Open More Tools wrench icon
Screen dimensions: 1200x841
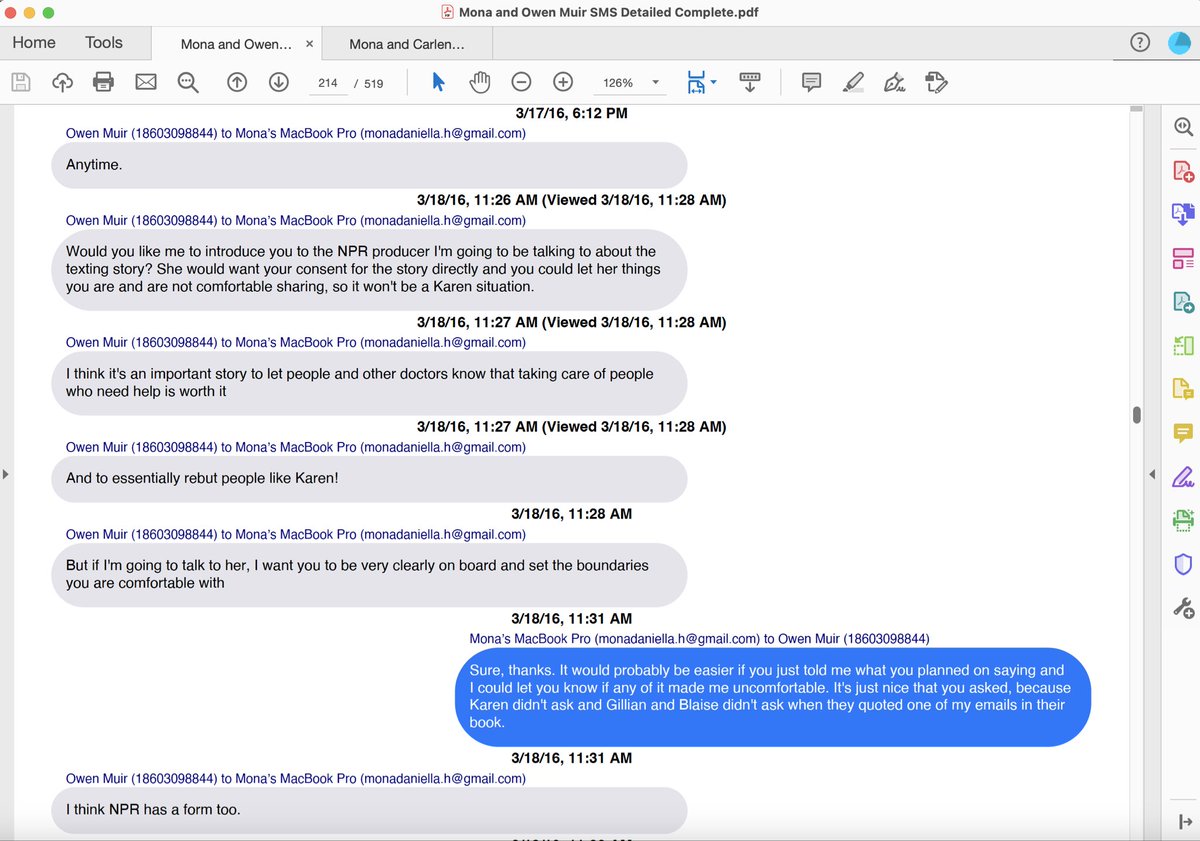(x=1183, y=607)
